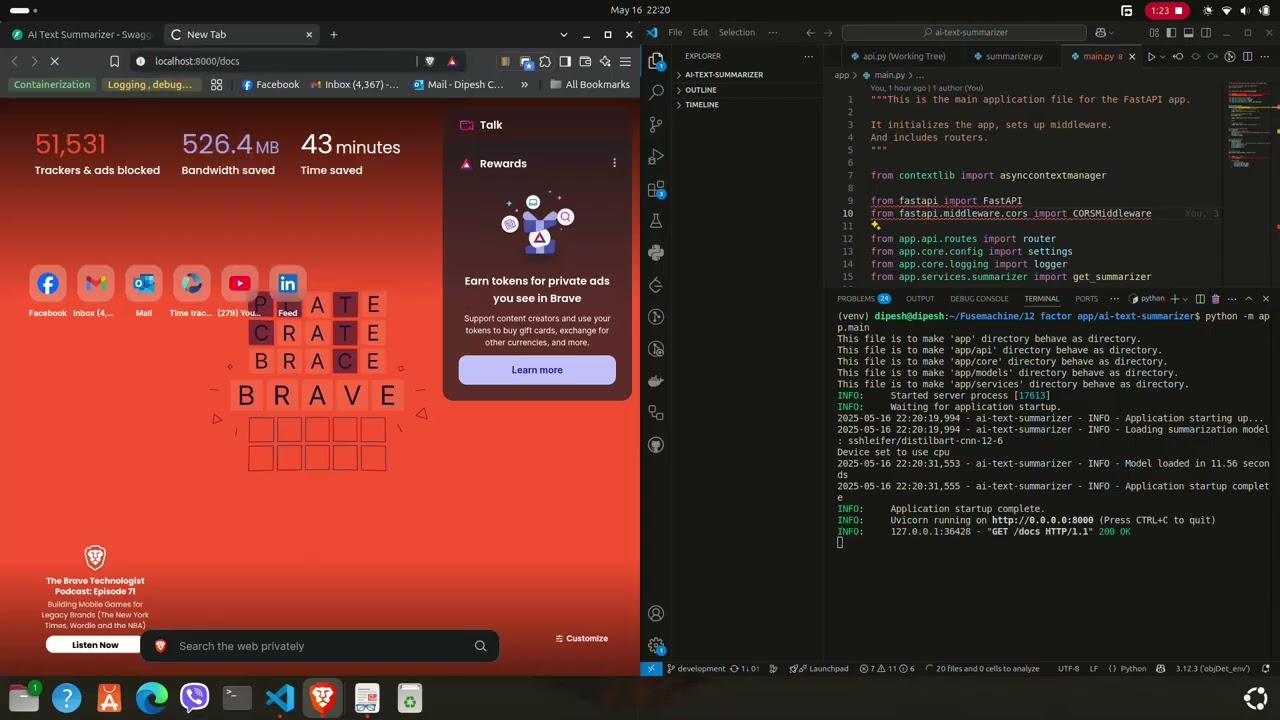Viewport: 1280px width, 720px height.
Task: Show hidden bookmarks overflow chevron
Action: coord(524,85)
